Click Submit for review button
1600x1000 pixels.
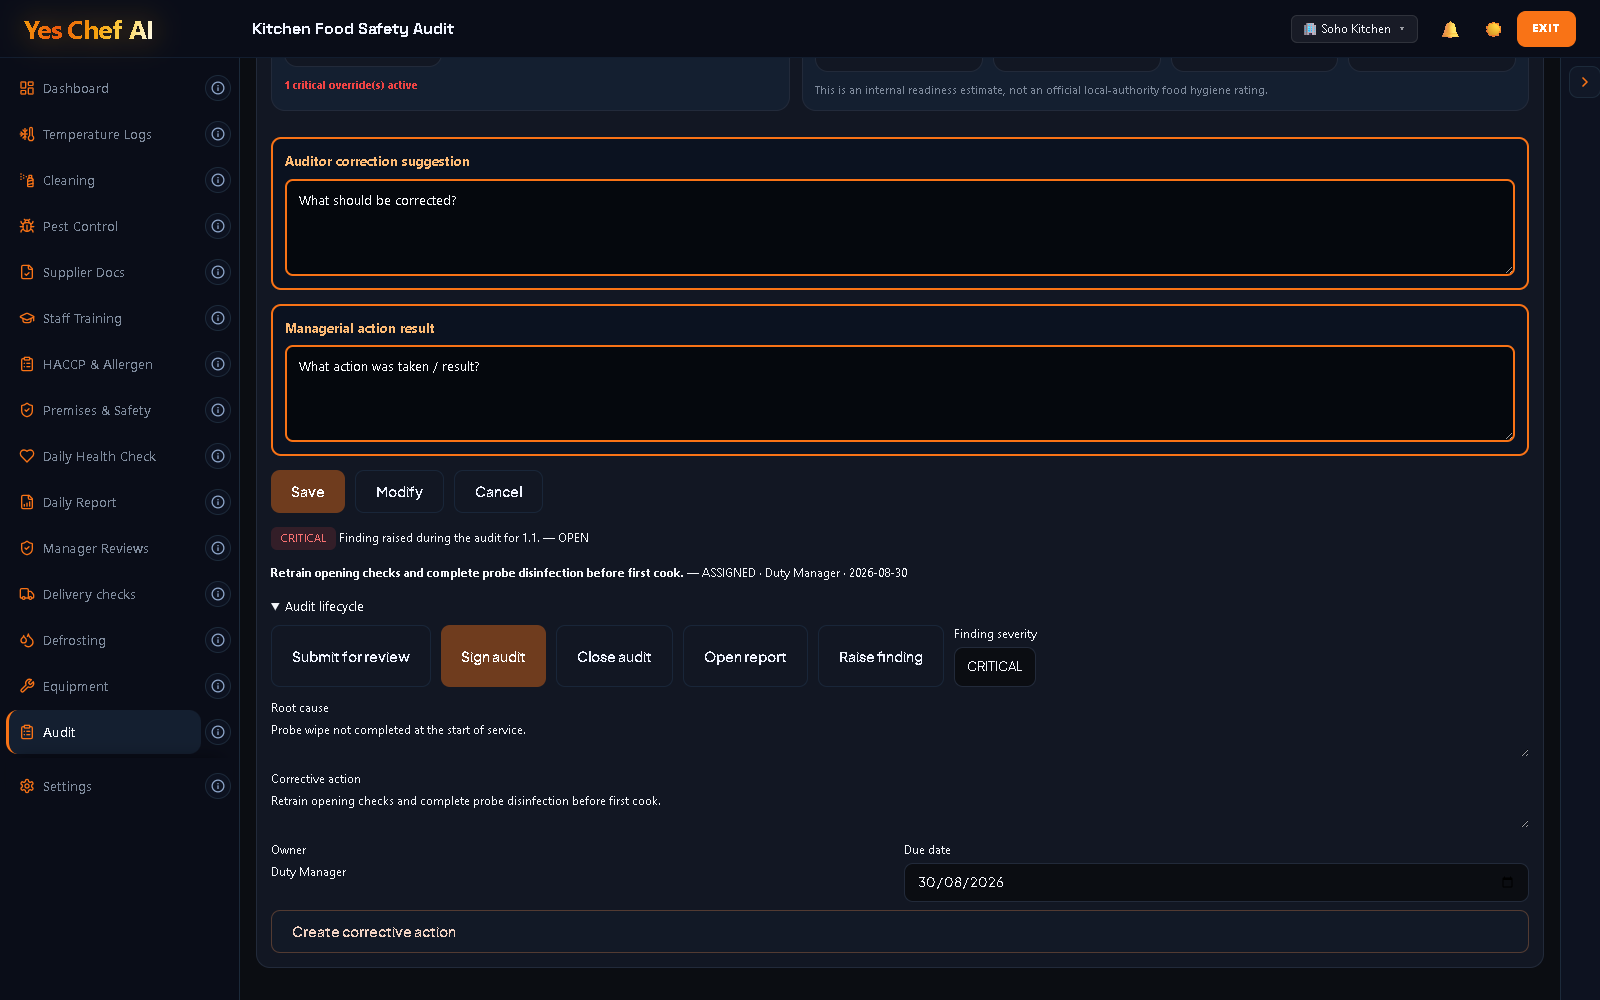[x=351, y=656]
